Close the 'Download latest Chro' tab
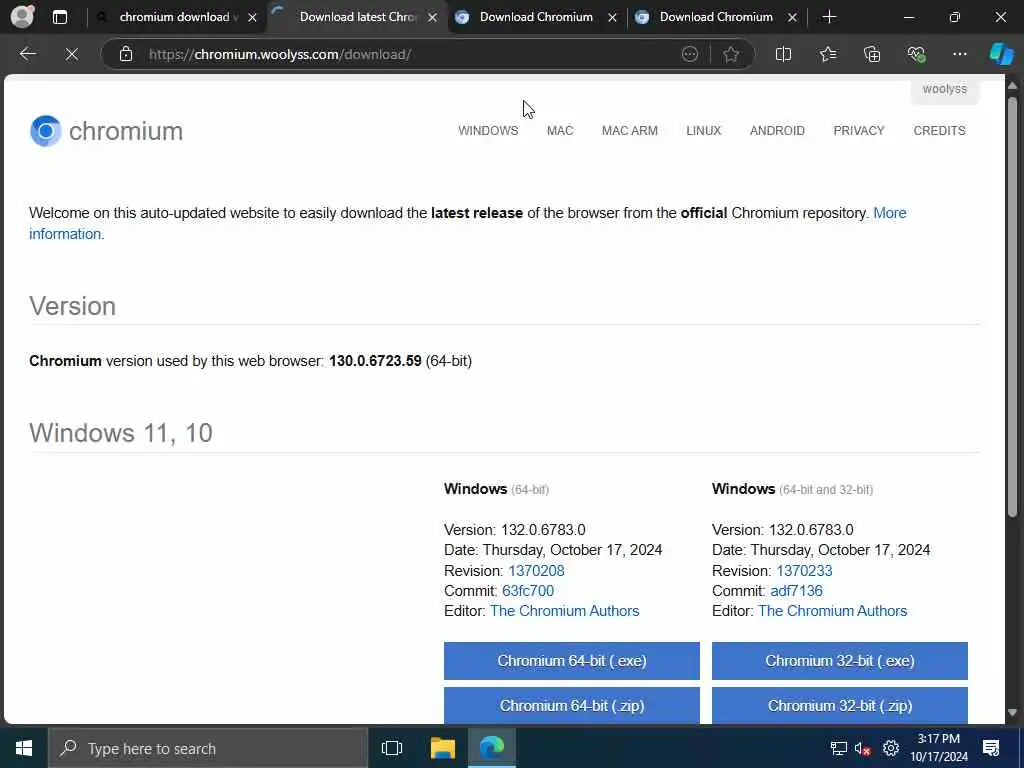The image size is (1024, 768). pyautogui.click(x=432, y=18)
